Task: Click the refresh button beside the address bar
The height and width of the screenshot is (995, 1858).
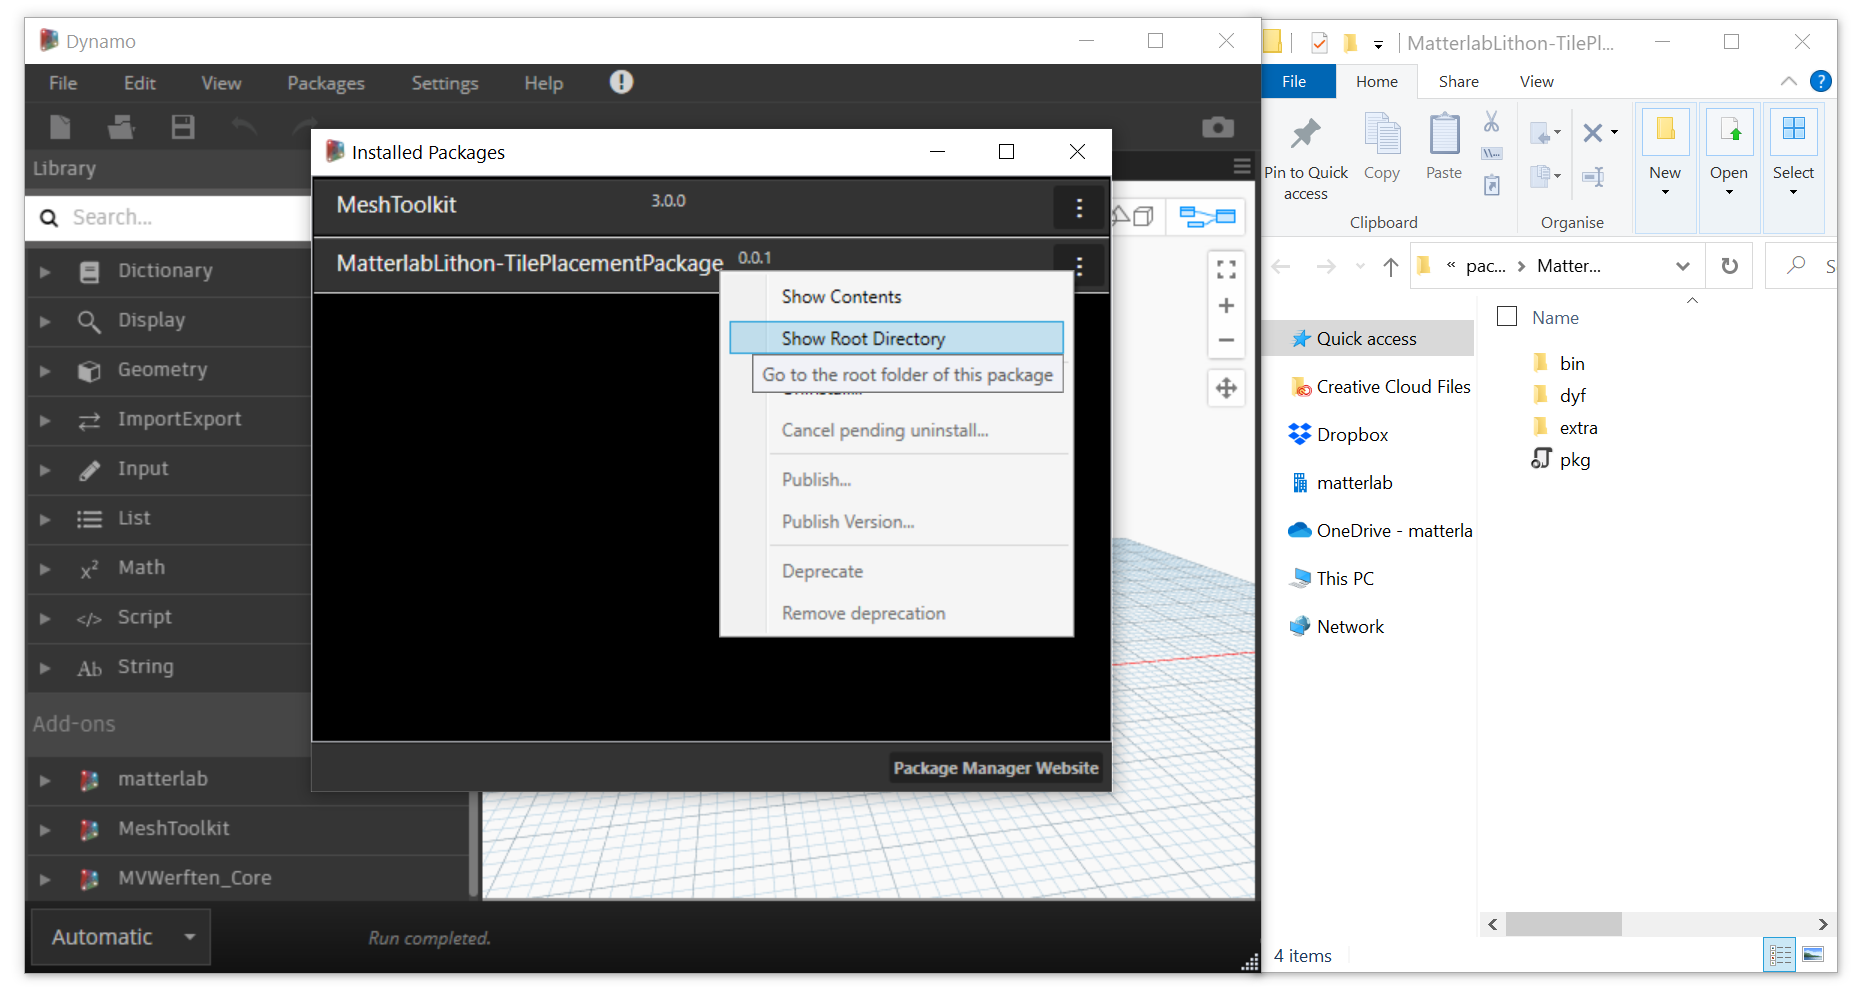Action: click(1729, 265)
